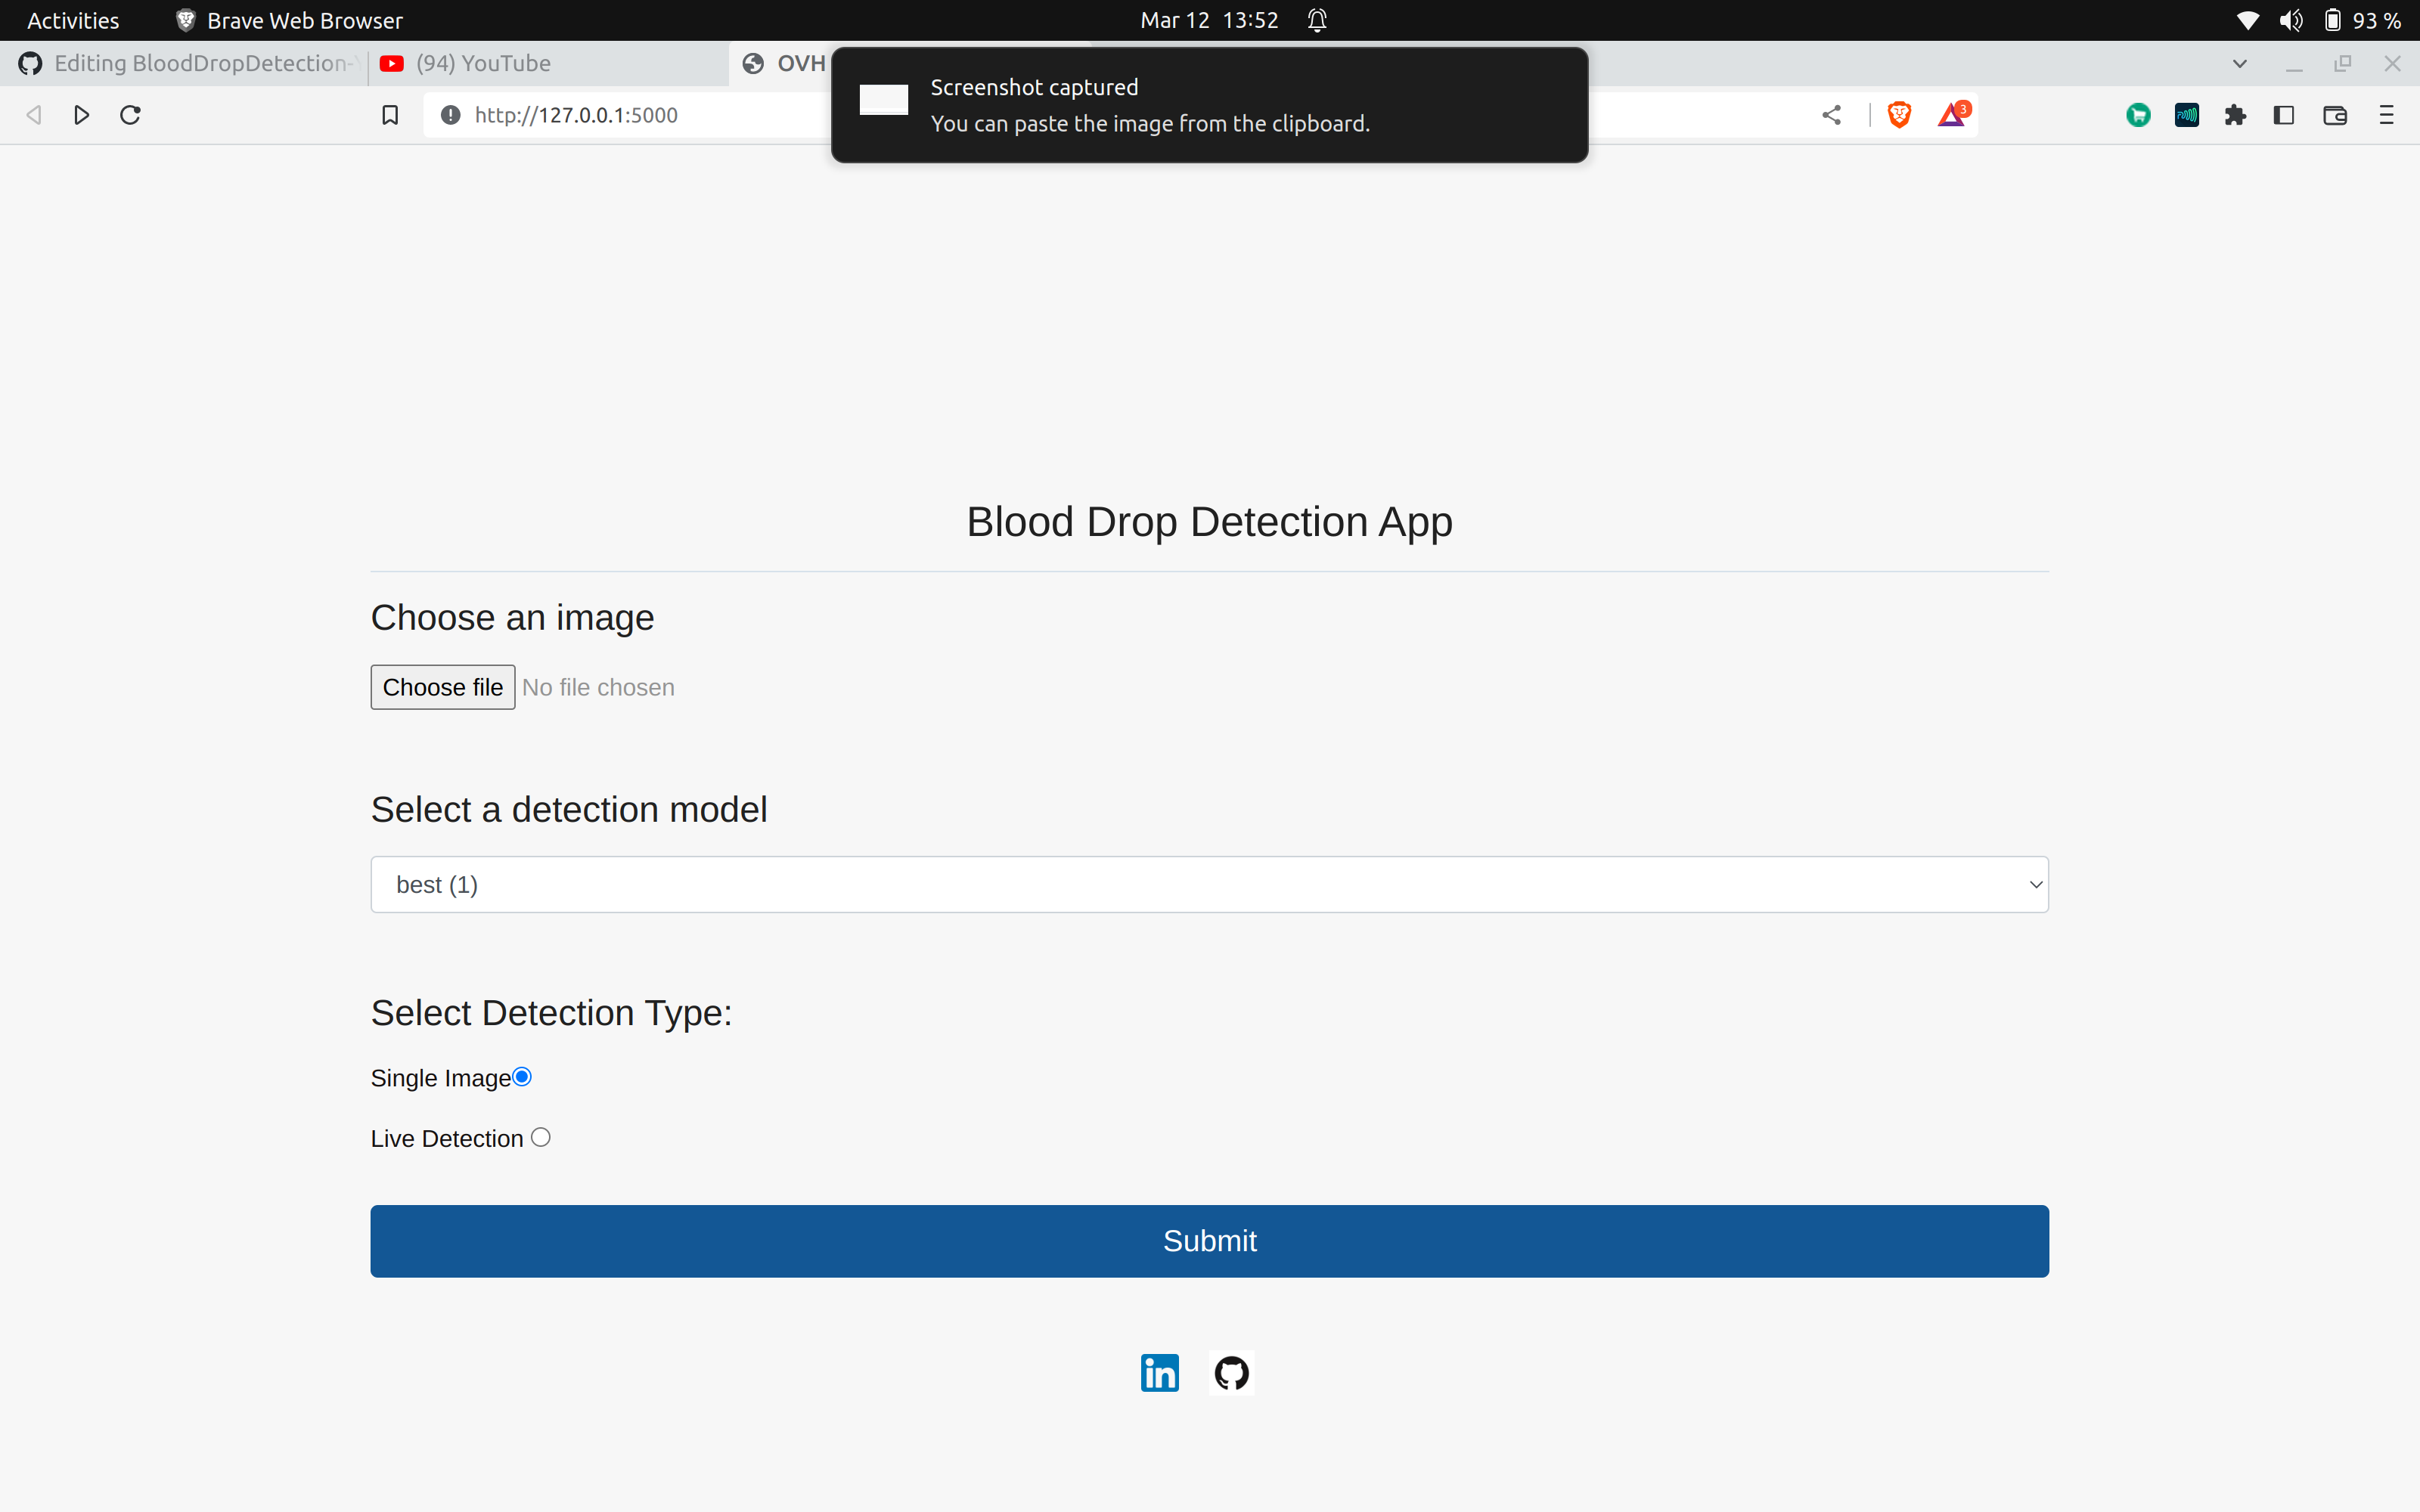The width and height of the screenshot is (2420, 1512).
Task: Toggle the browser sidebar icon
Action: pyautogui.click(x=2284, y=114)
